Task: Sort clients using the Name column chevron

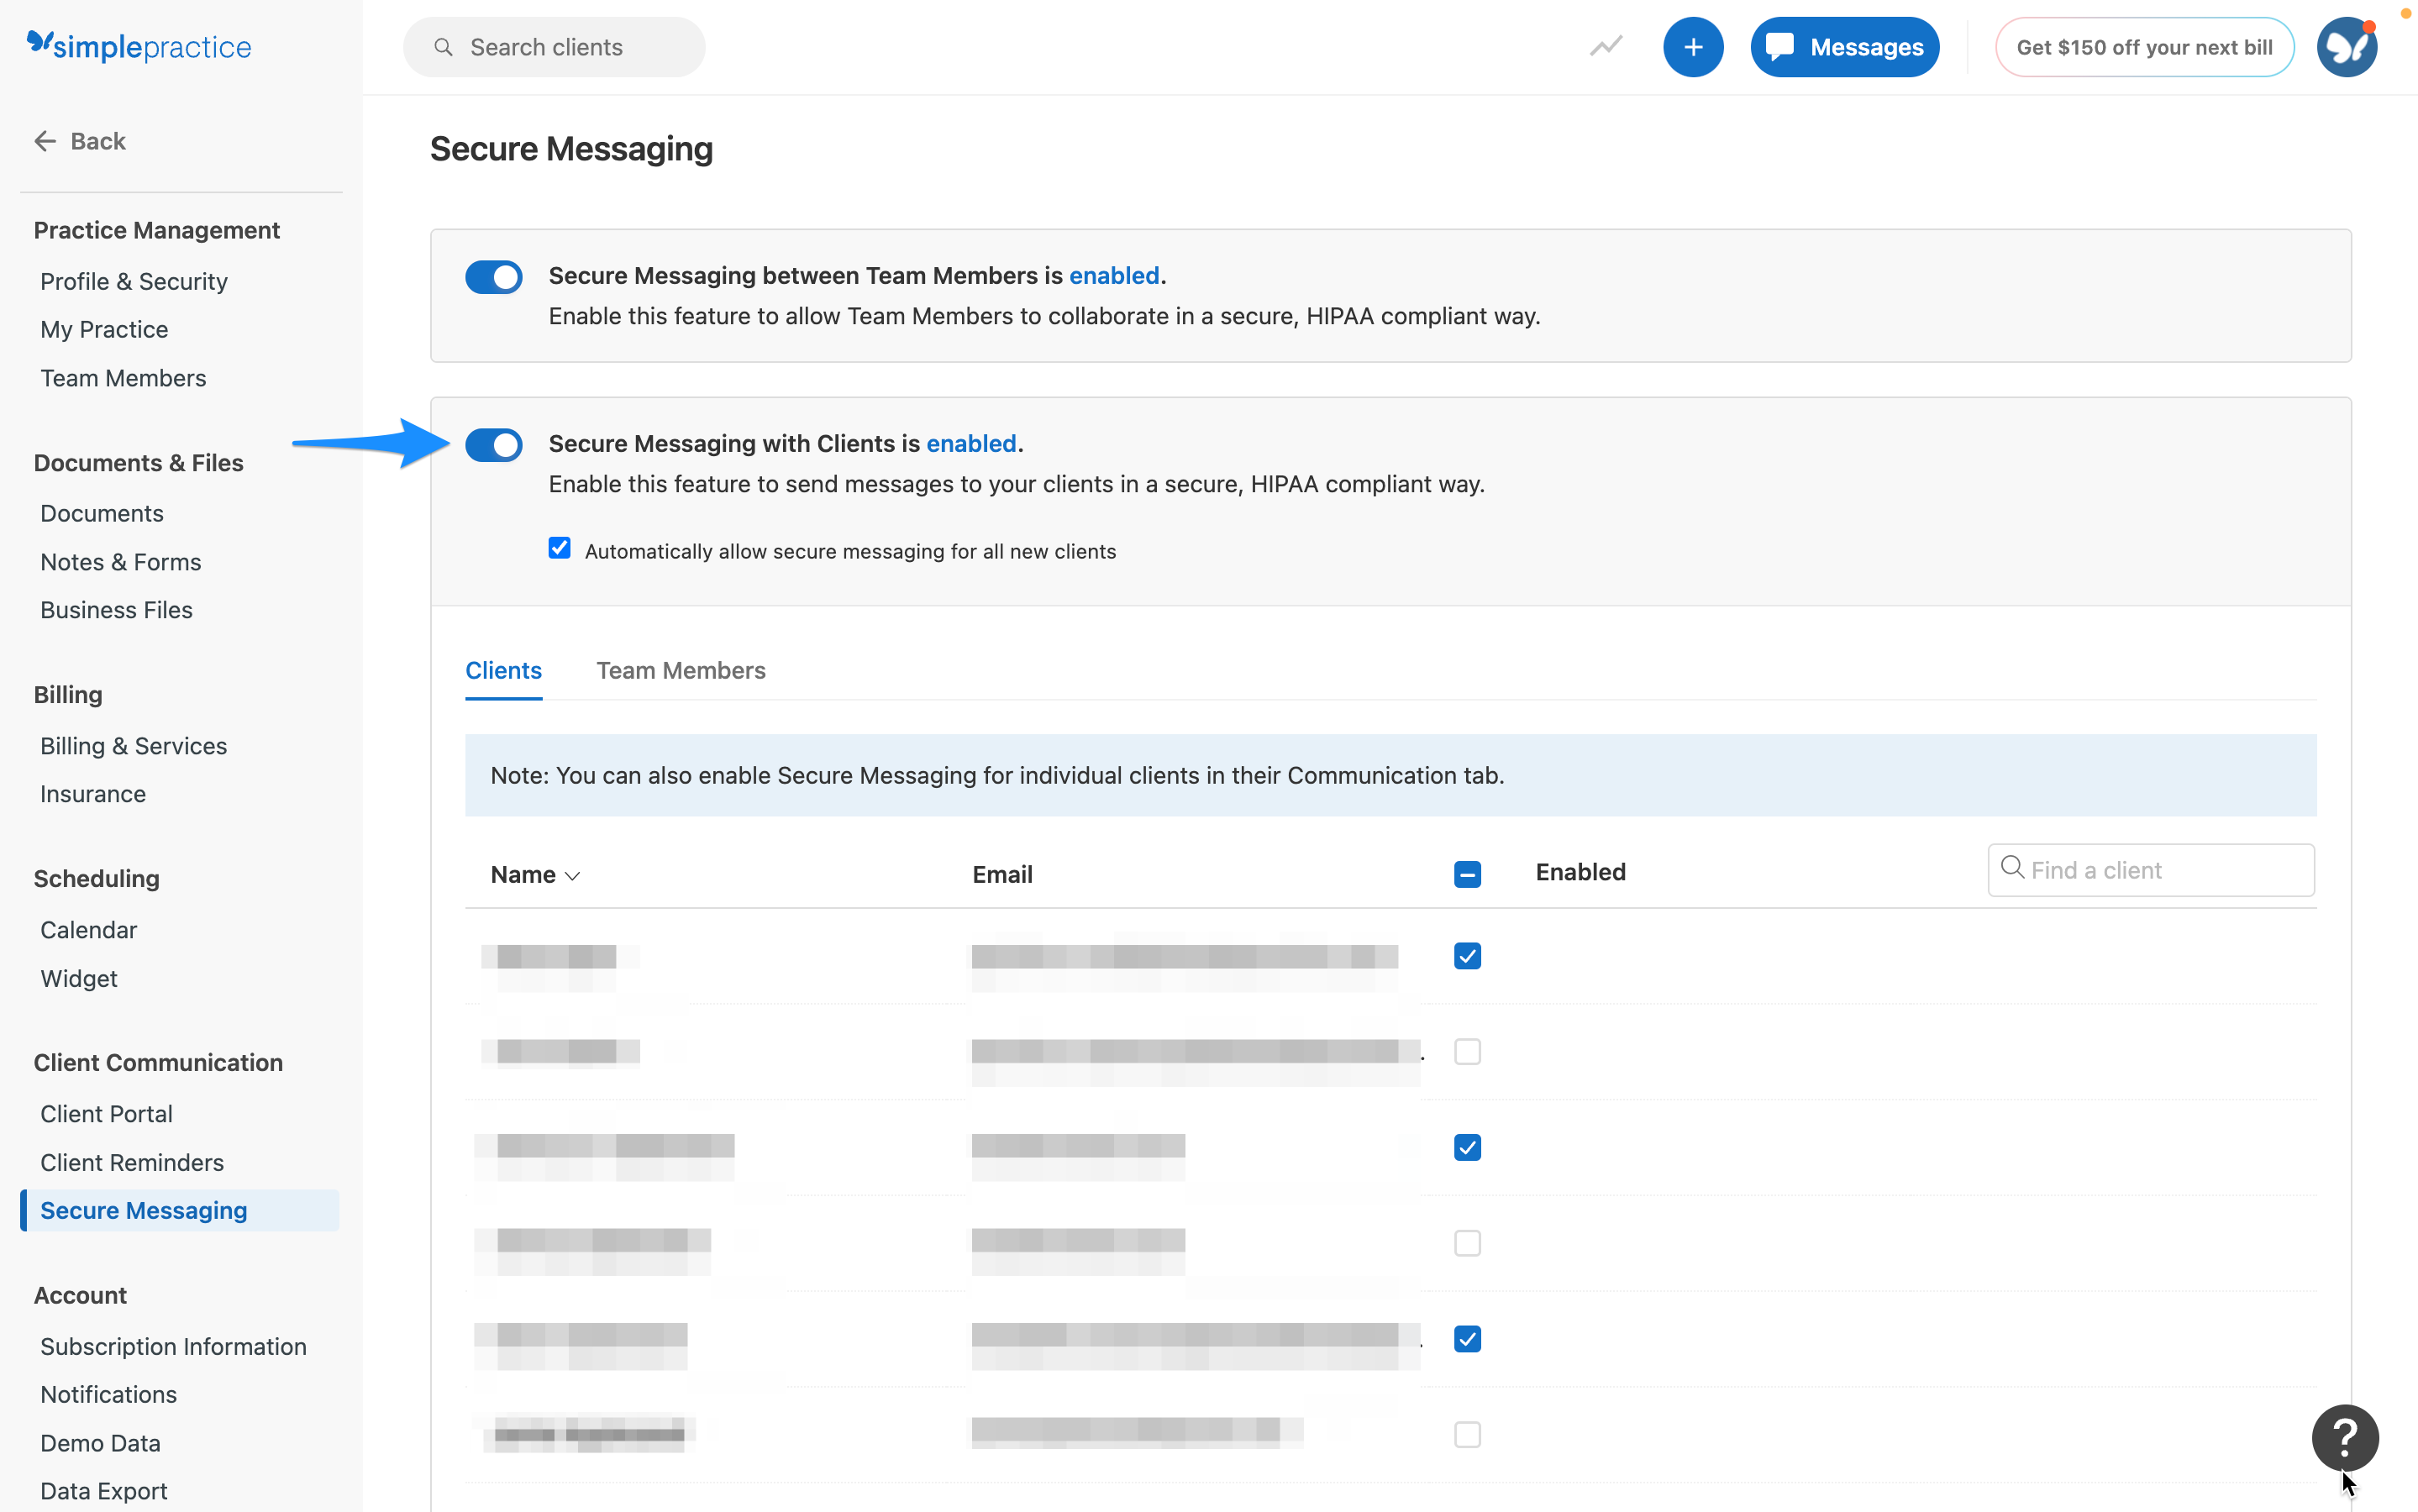Action: (x=573, y=875)
